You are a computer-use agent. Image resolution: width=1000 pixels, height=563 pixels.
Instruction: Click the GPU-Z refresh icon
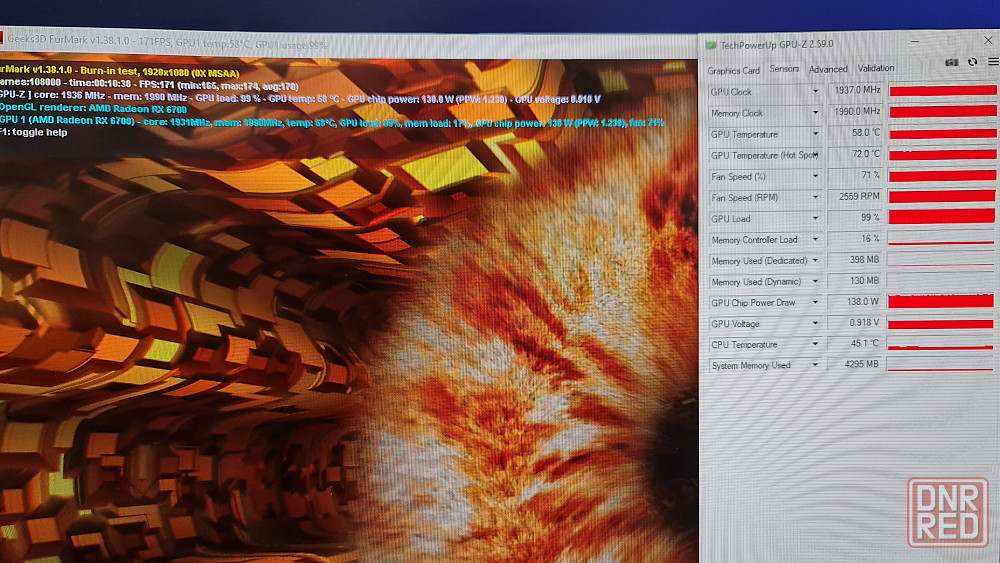[973, 62]
